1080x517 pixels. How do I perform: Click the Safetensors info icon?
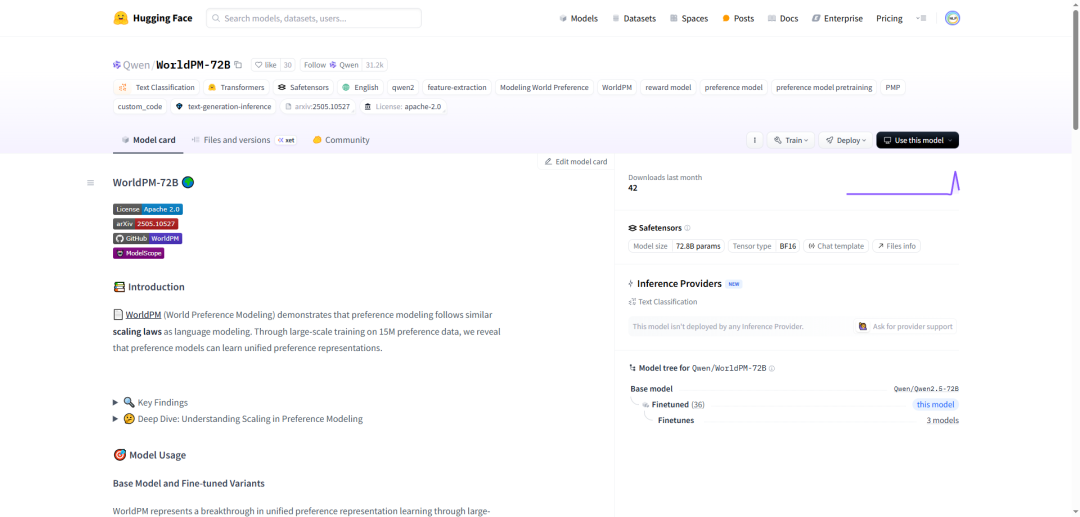[687, 228]
